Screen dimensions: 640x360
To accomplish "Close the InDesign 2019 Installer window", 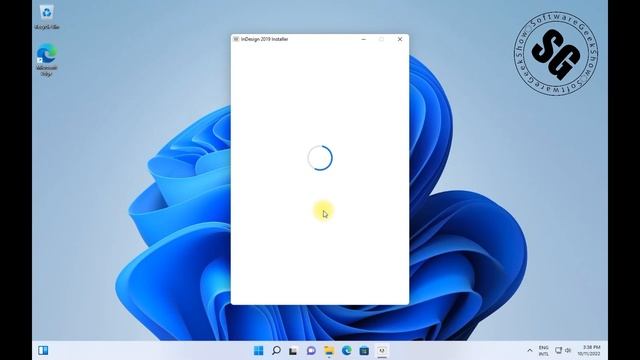I will click(400, 39).
